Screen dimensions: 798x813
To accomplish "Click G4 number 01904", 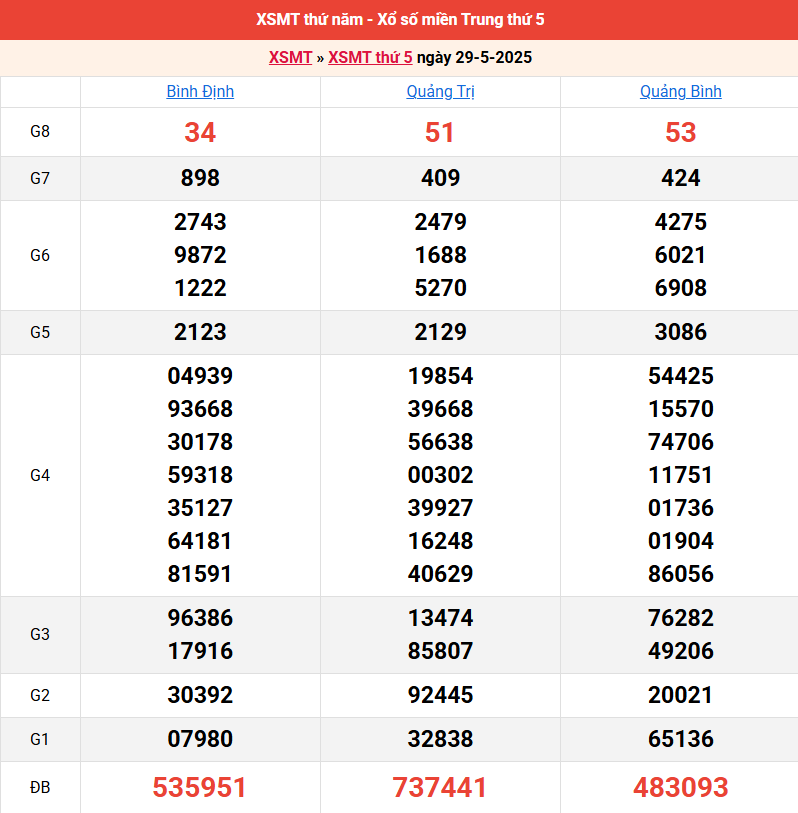I will 680,541.
